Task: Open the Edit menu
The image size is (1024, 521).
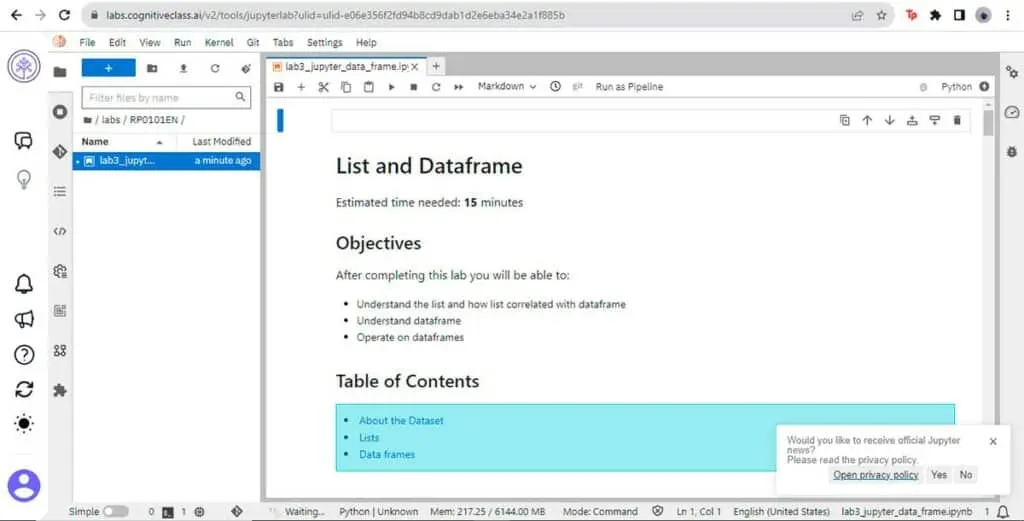Action: coord(118,42)
